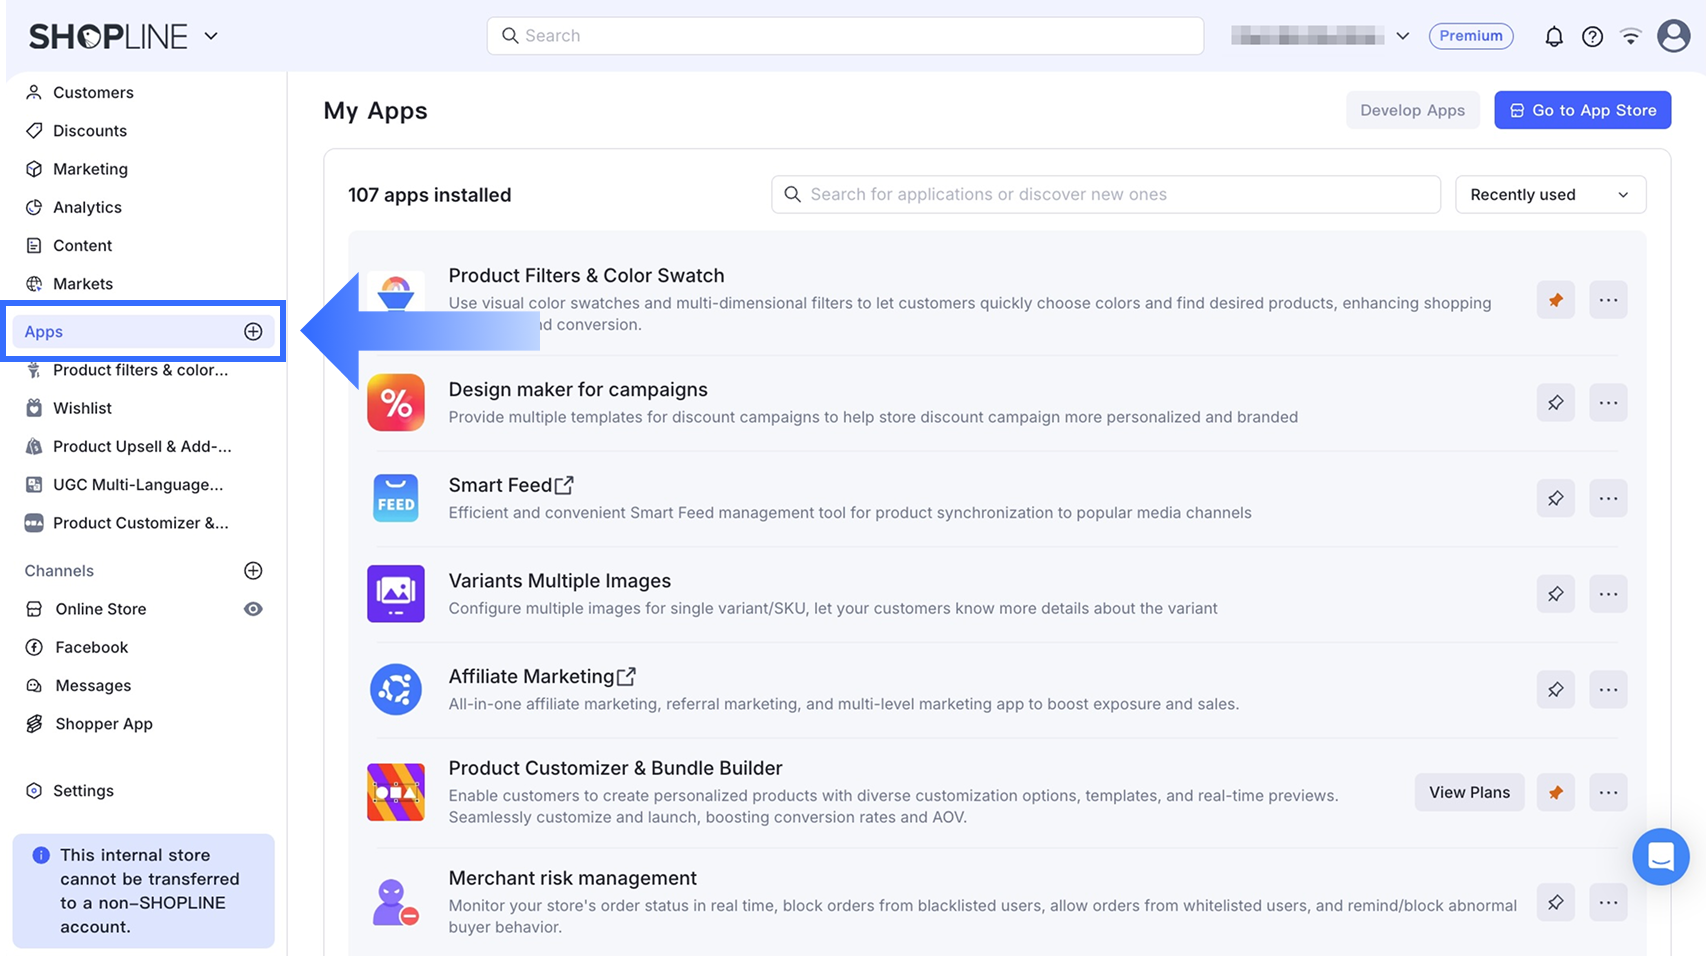1706x956 pixels.
Task: Open the user account avatar
Action: pos(1673,36)
